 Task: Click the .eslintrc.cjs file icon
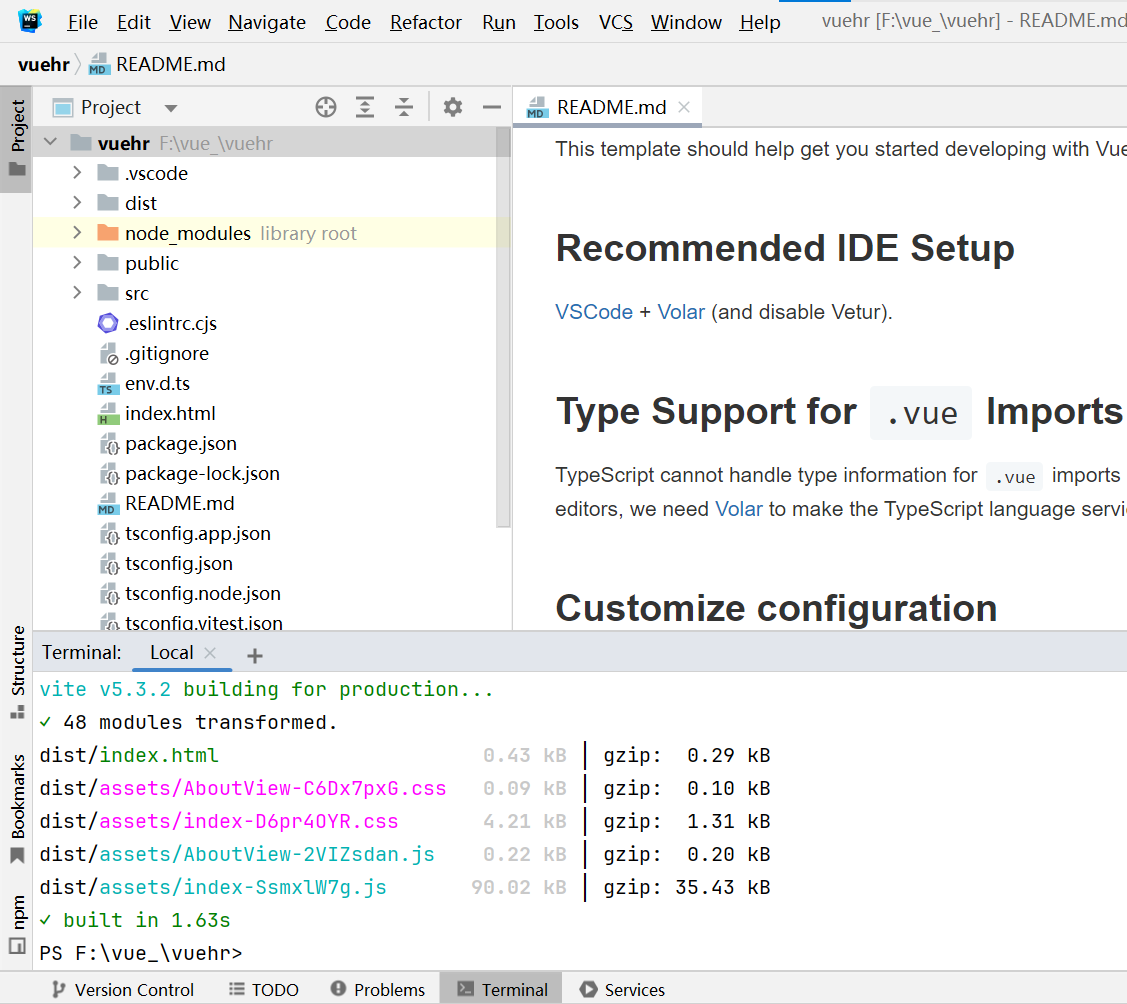(x=108, y=323)
